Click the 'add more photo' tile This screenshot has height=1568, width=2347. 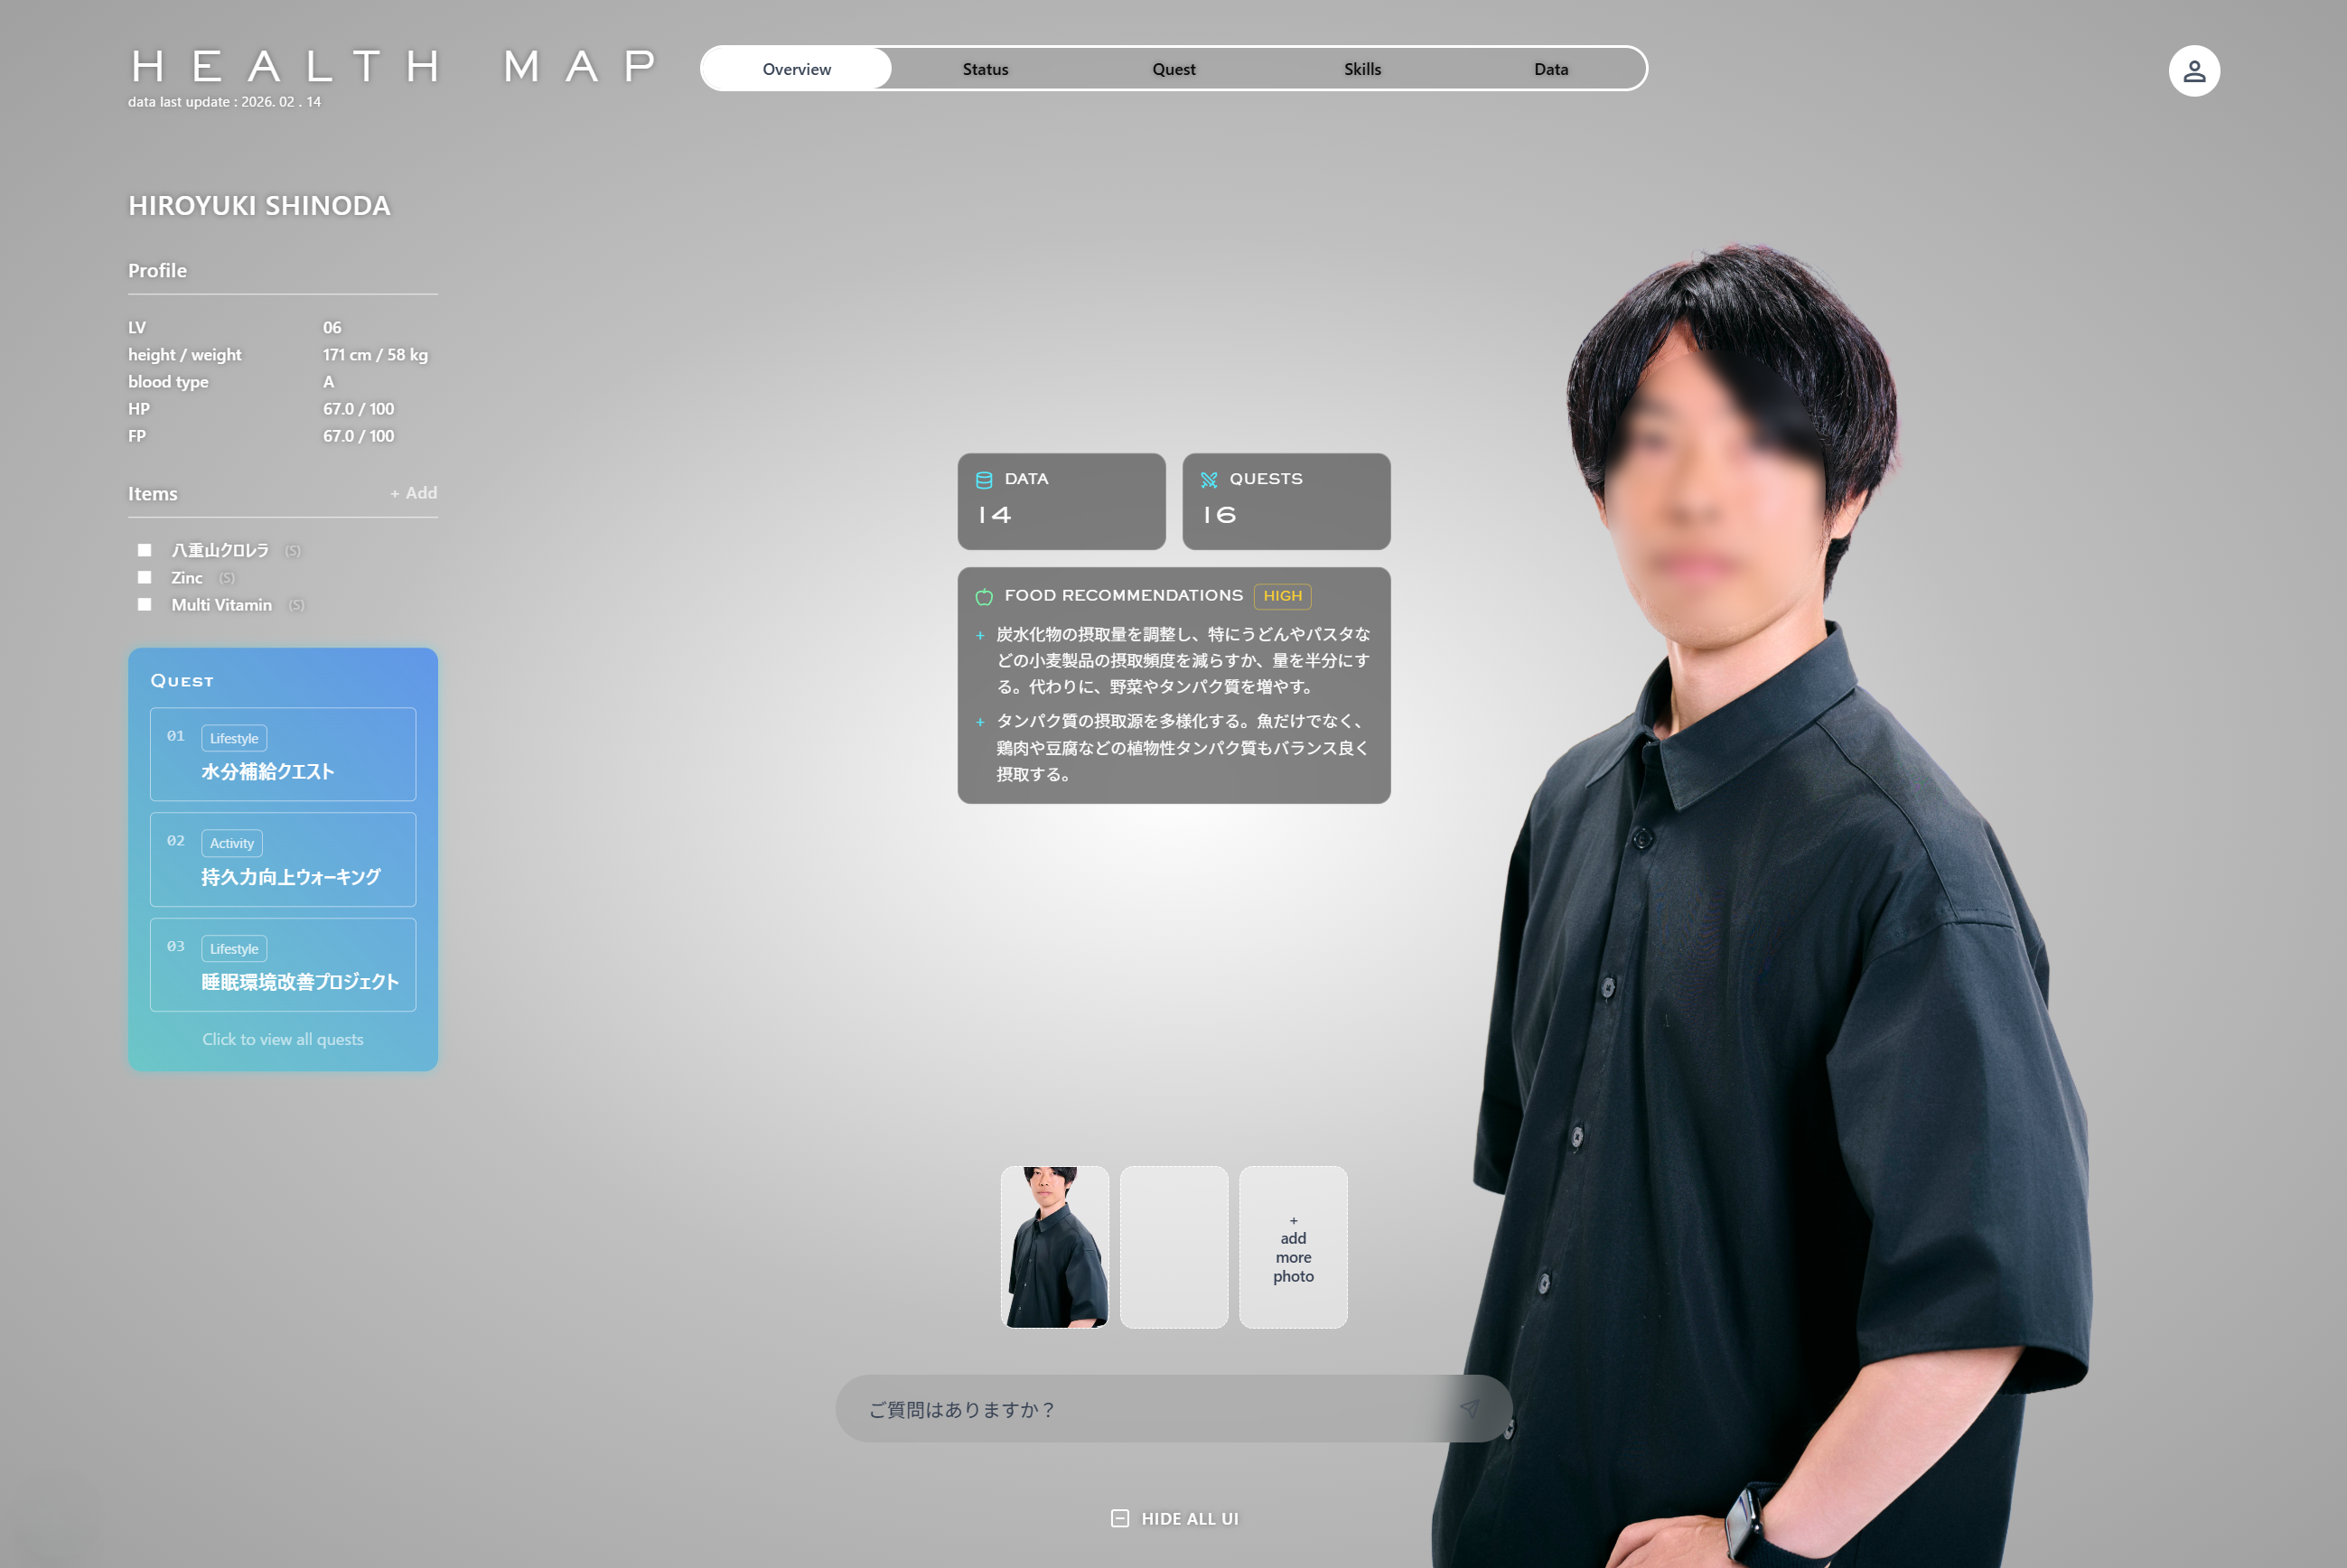pos(1293,1247)
